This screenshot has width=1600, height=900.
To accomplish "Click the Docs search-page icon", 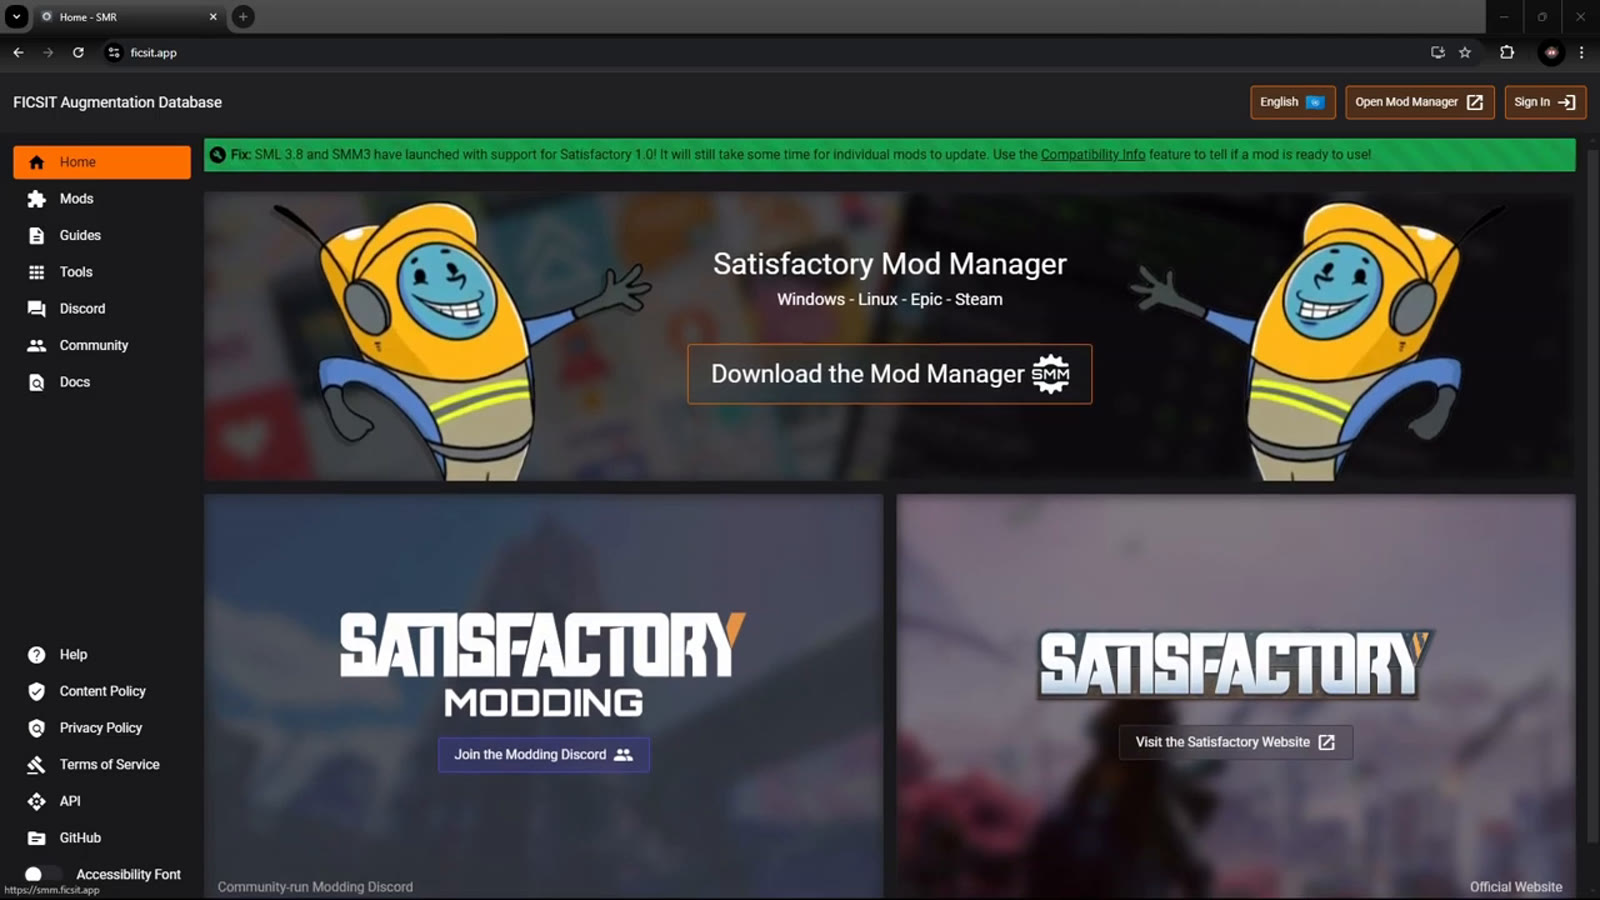I will pyautogui.click(x=37, y=382).
